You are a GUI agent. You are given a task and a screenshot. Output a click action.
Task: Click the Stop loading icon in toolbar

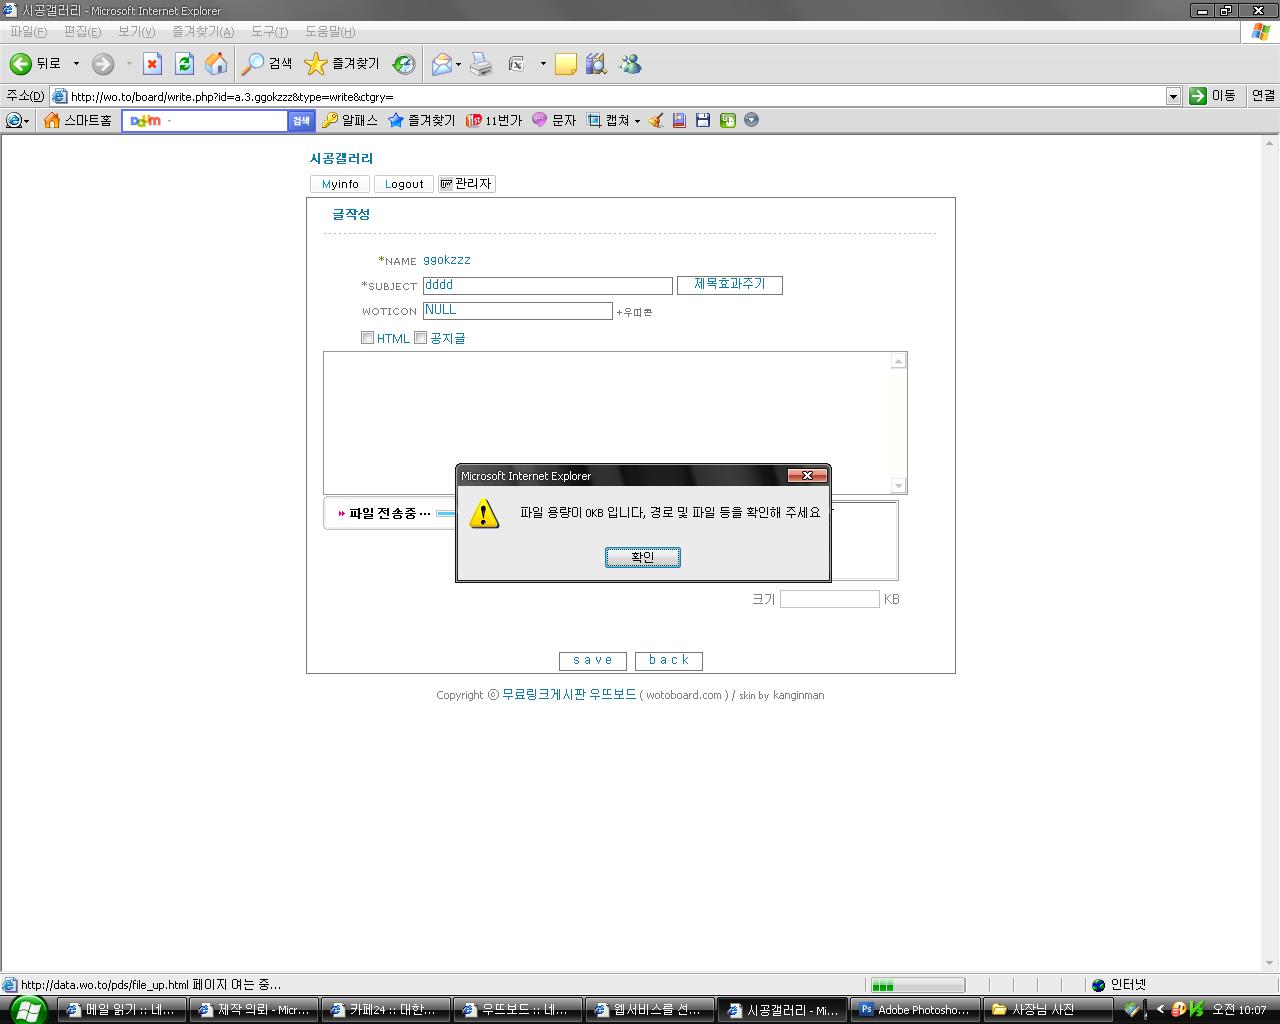click(152, 64)
